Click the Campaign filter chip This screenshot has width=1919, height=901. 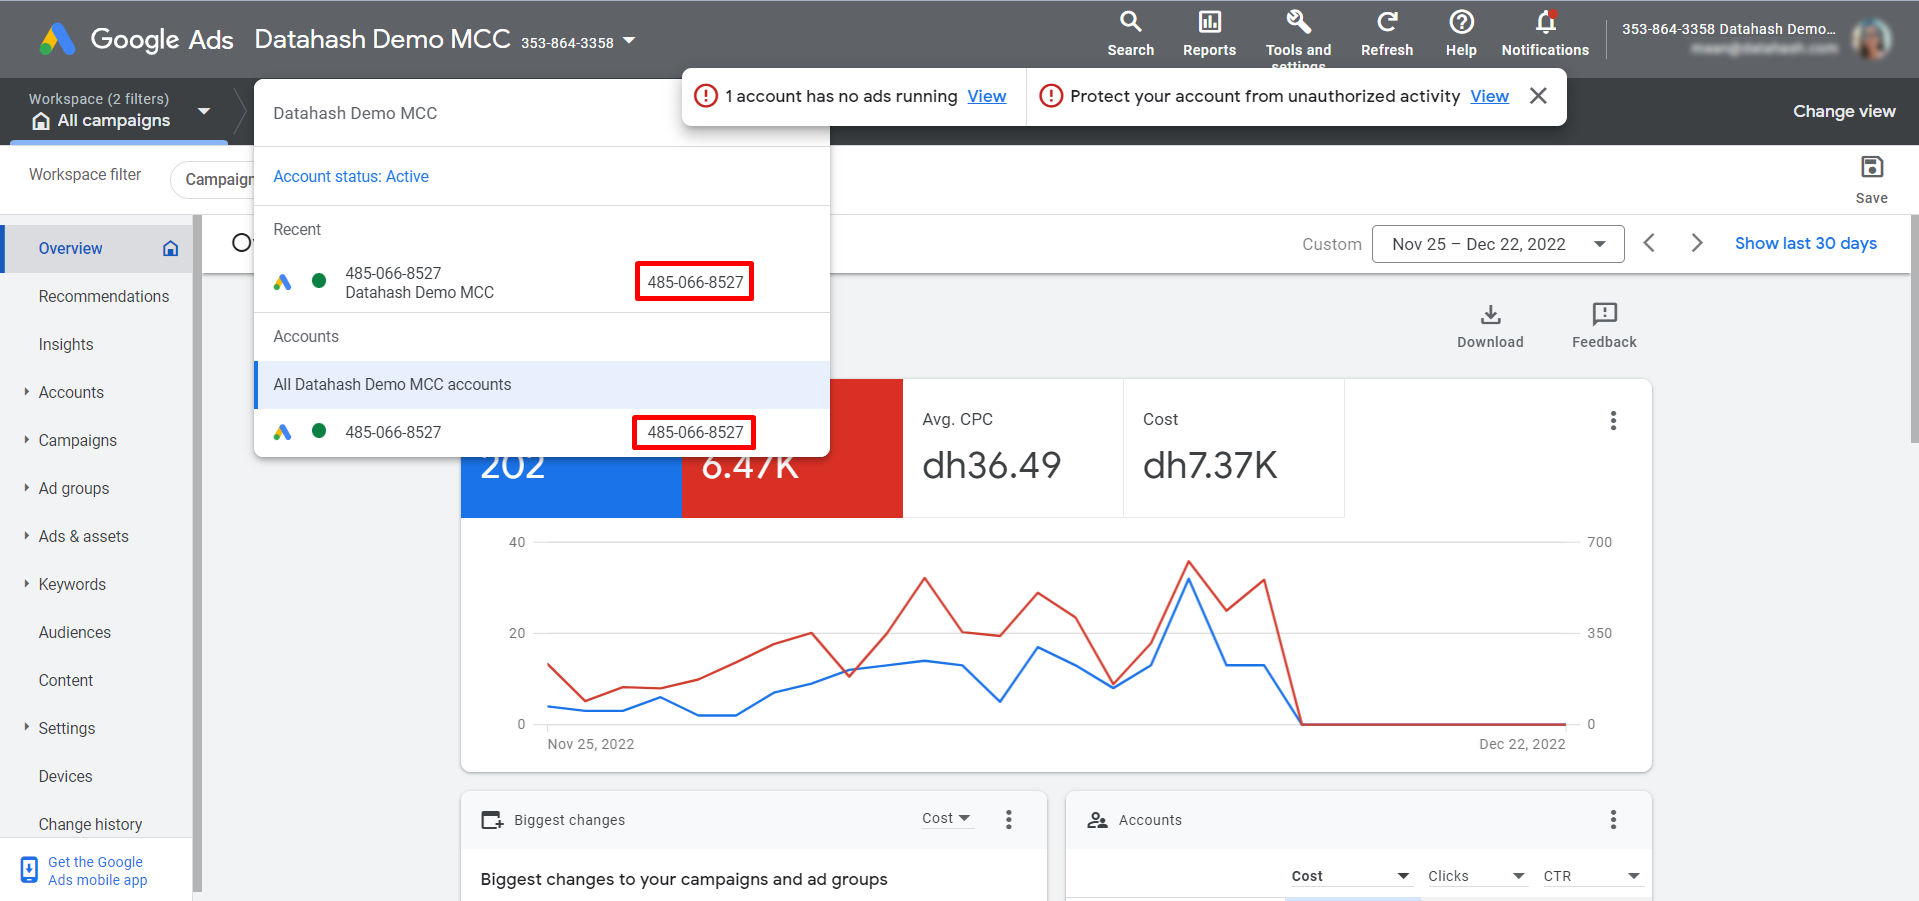click(214, 179)
